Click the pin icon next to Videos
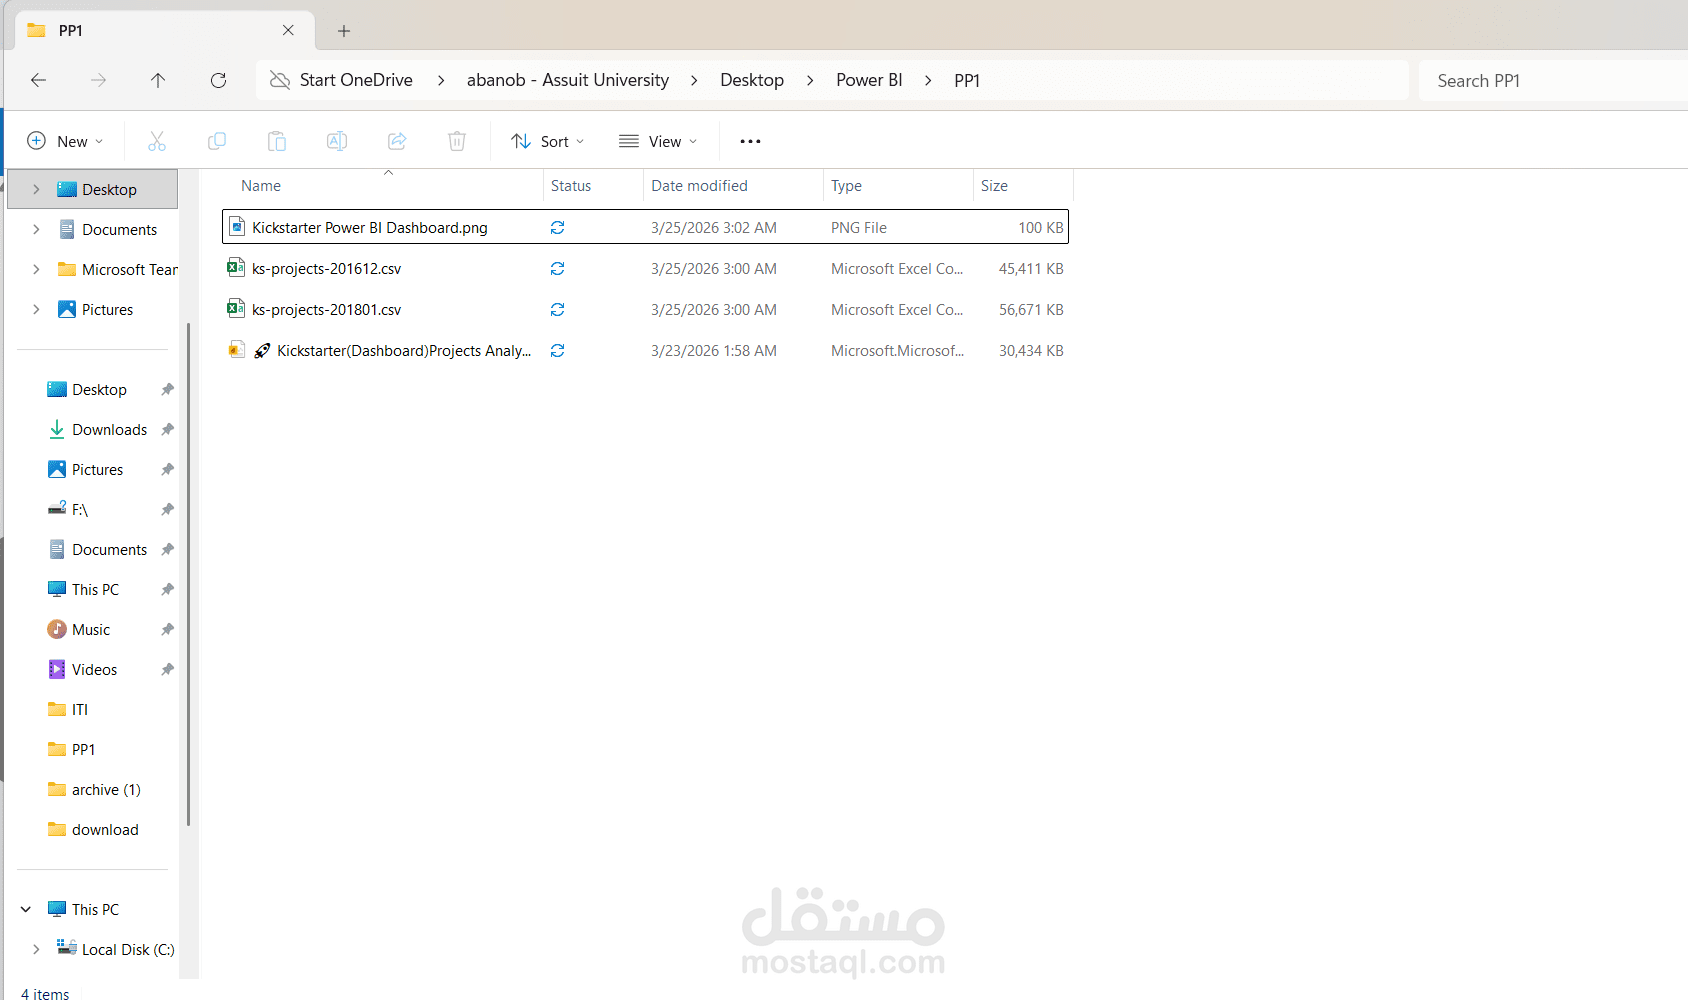 168,670
